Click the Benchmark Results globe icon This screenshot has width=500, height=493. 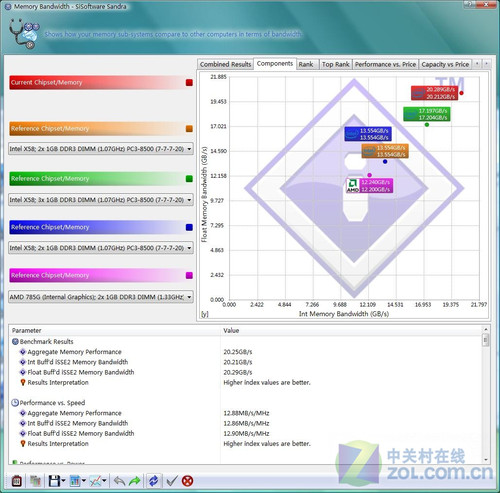pyautogui.click(x=15, y=341)
